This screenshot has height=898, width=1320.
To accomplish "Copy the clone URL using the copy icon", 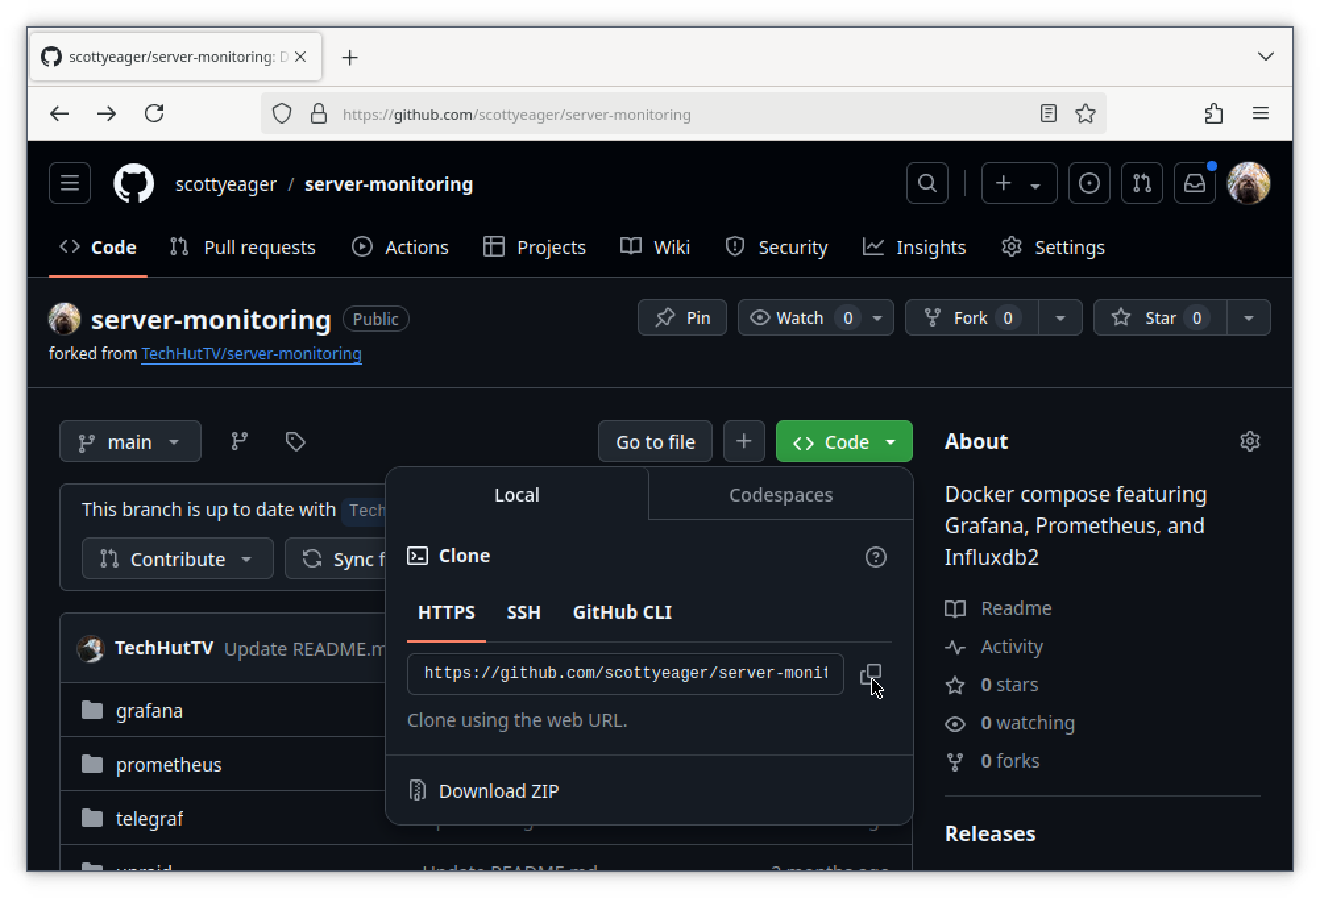I will click(870, 675).
